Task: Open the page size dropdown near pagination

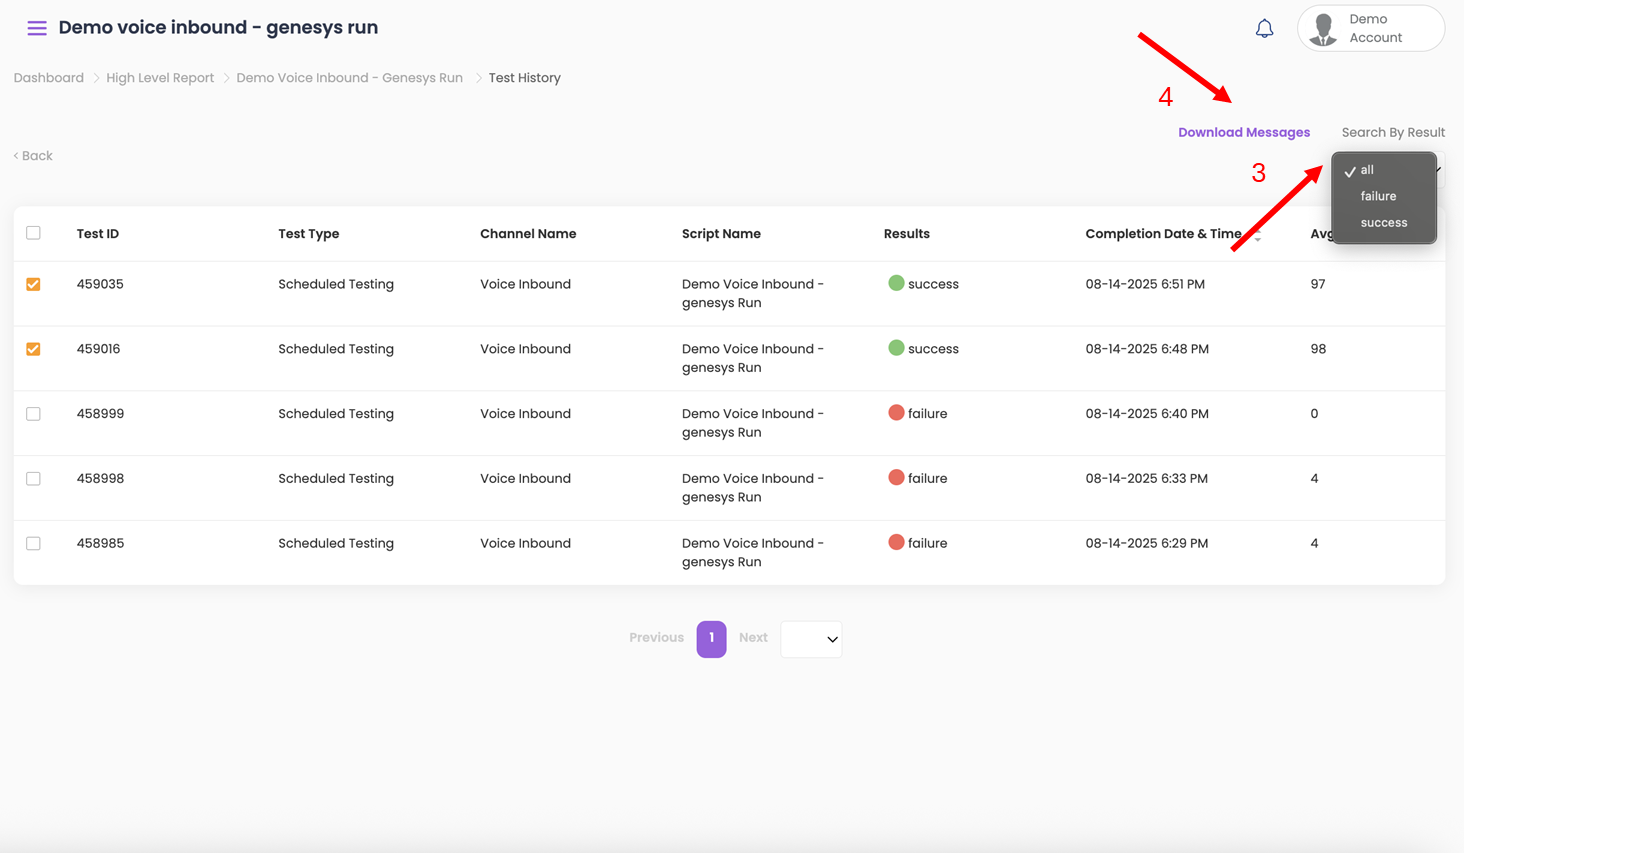Action: coord(811,639)
